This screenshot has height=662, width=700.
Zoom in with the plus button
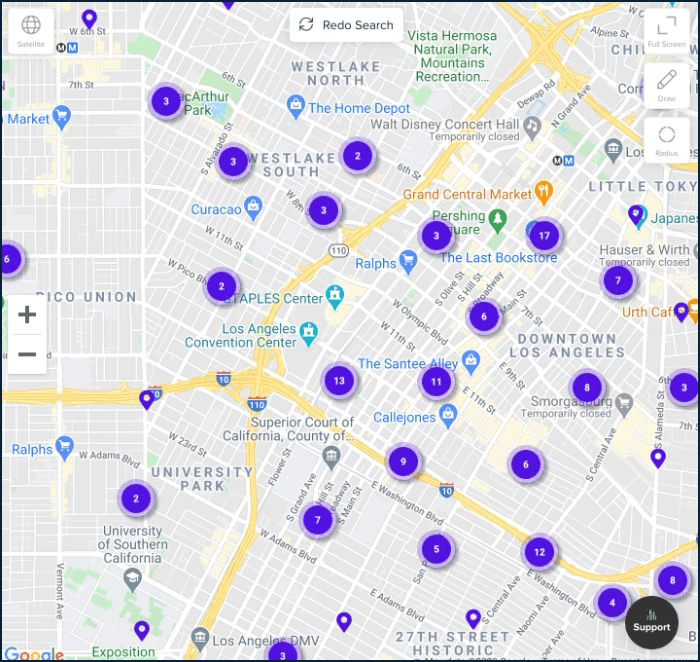(27, 315)
